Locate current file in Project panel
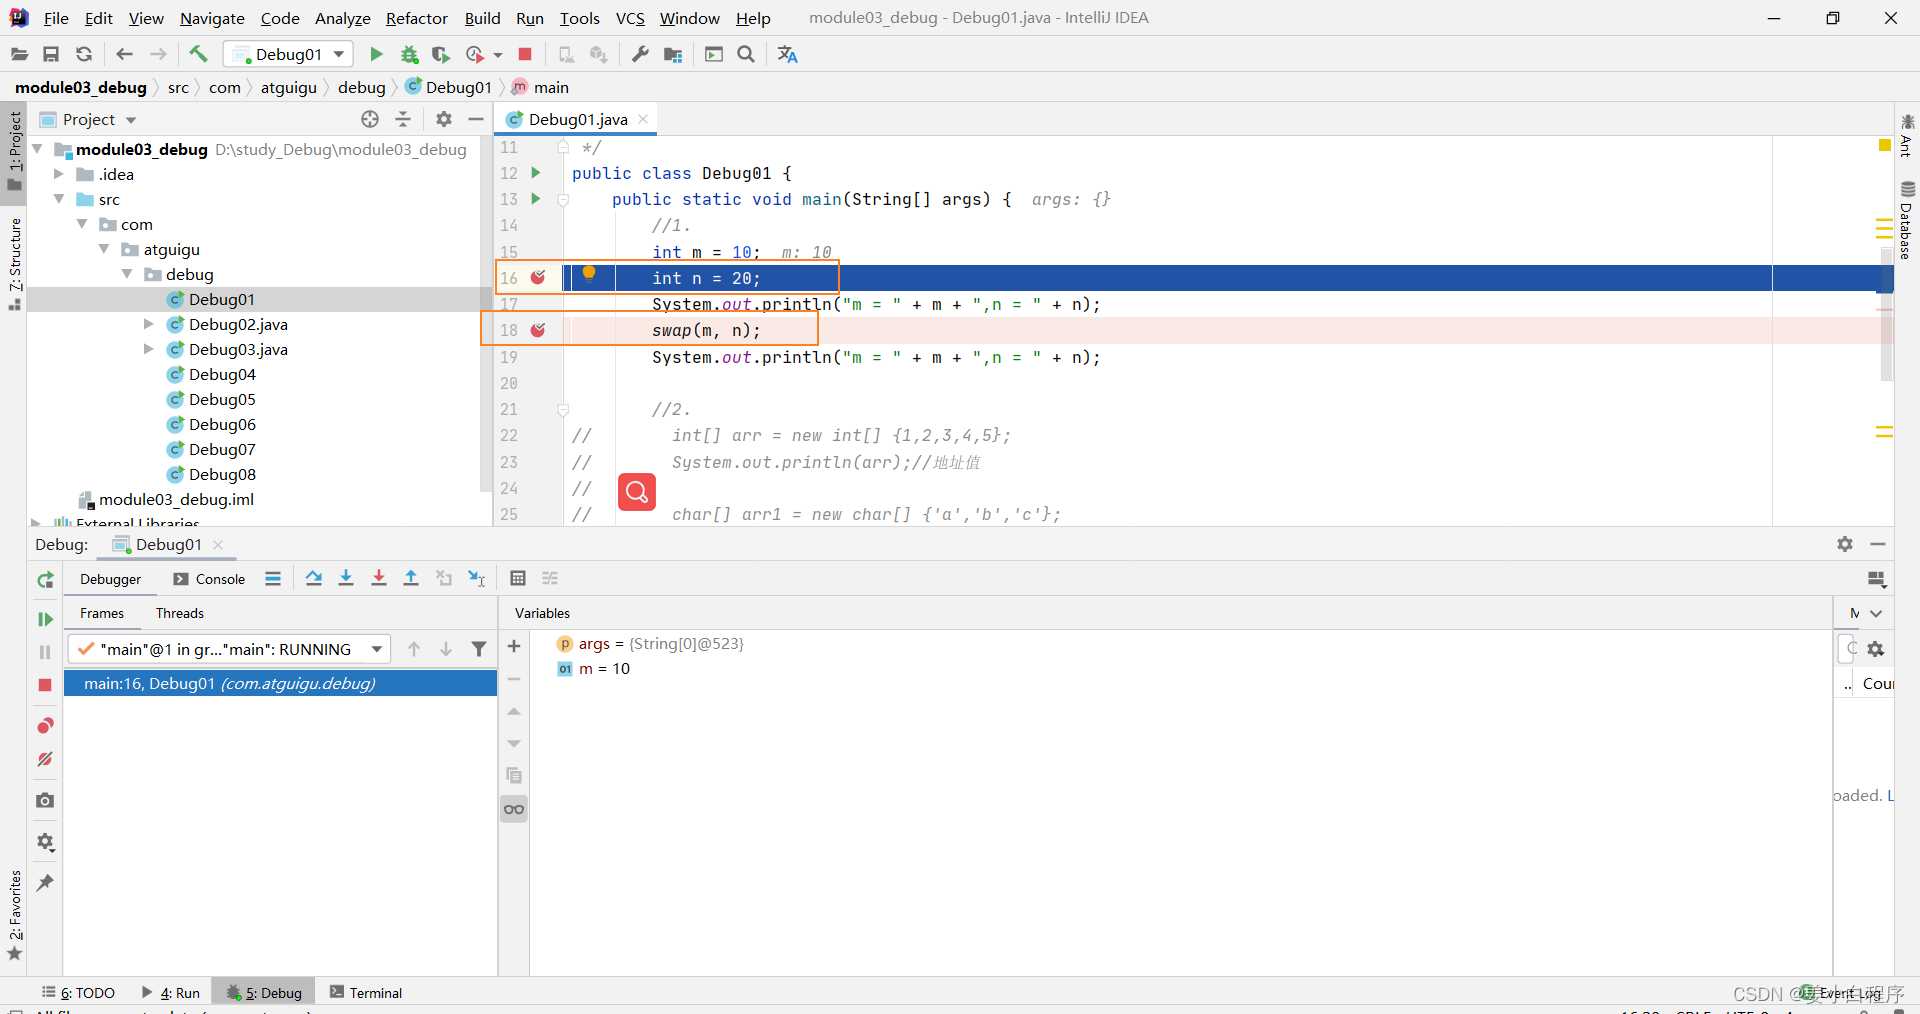Screen dimensions: 1920x1014 tap(370, 119)
